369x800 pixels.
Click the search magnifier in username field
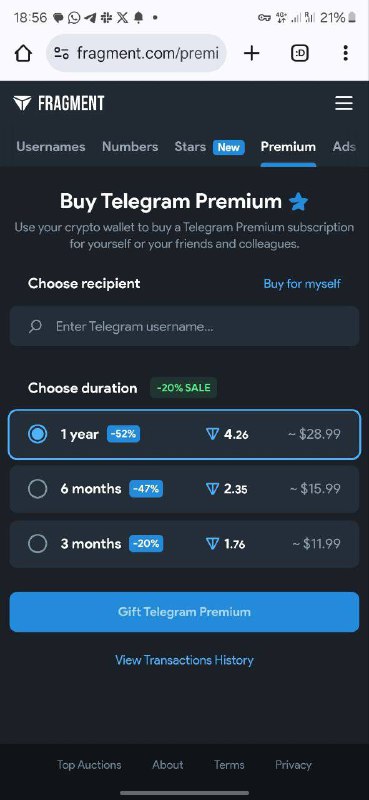point(35,326)
